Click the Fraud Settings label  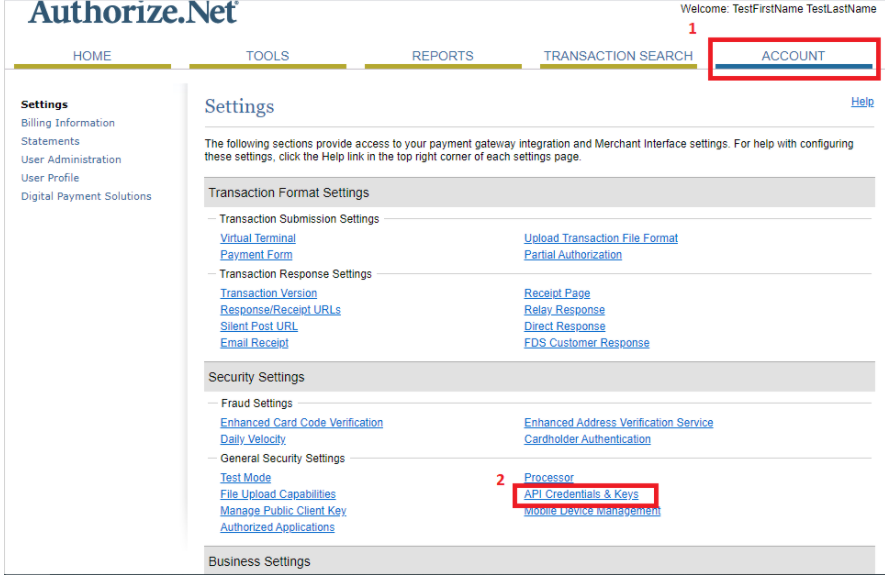(x=257, y=403)
